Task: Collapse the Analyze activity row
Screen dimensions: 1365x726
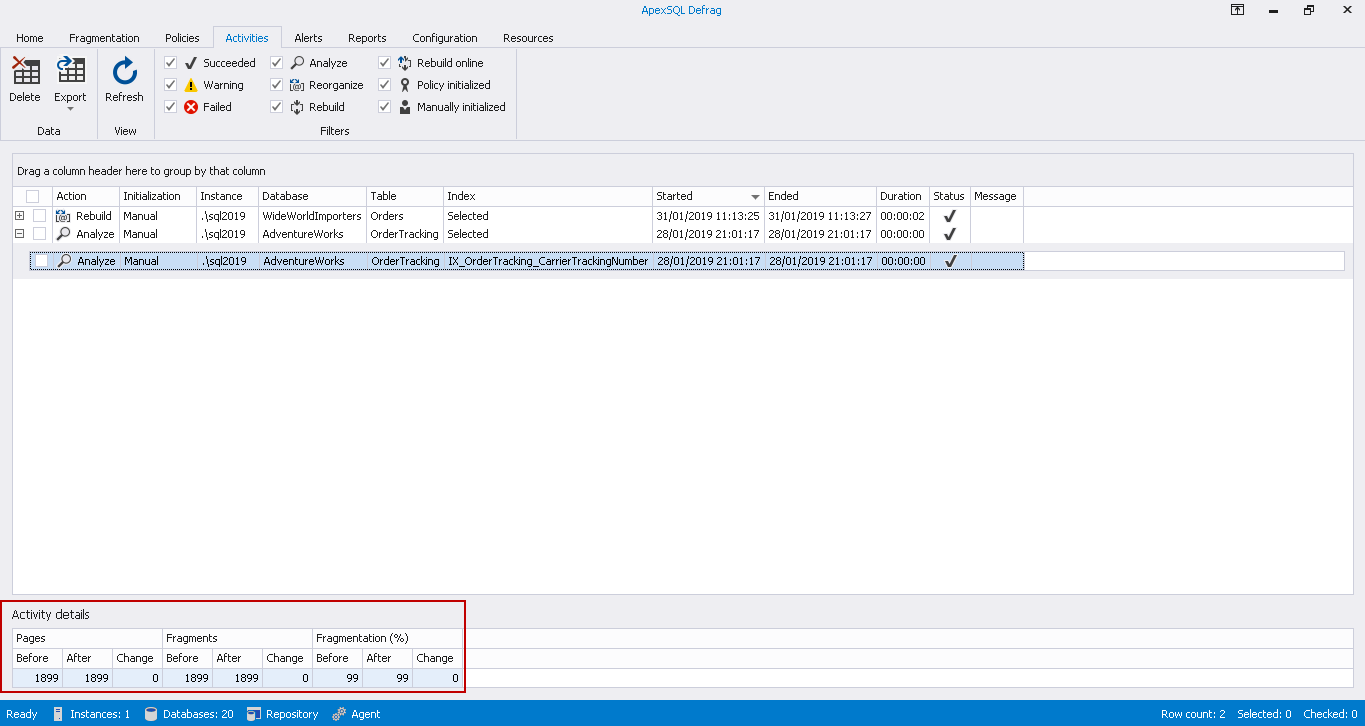Action: click(x=19, y=233)
